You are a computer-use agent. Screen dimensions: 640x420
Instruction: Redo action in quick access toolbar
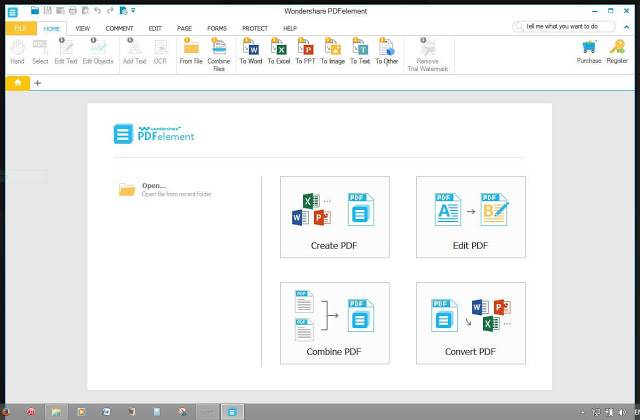[110, 11]
